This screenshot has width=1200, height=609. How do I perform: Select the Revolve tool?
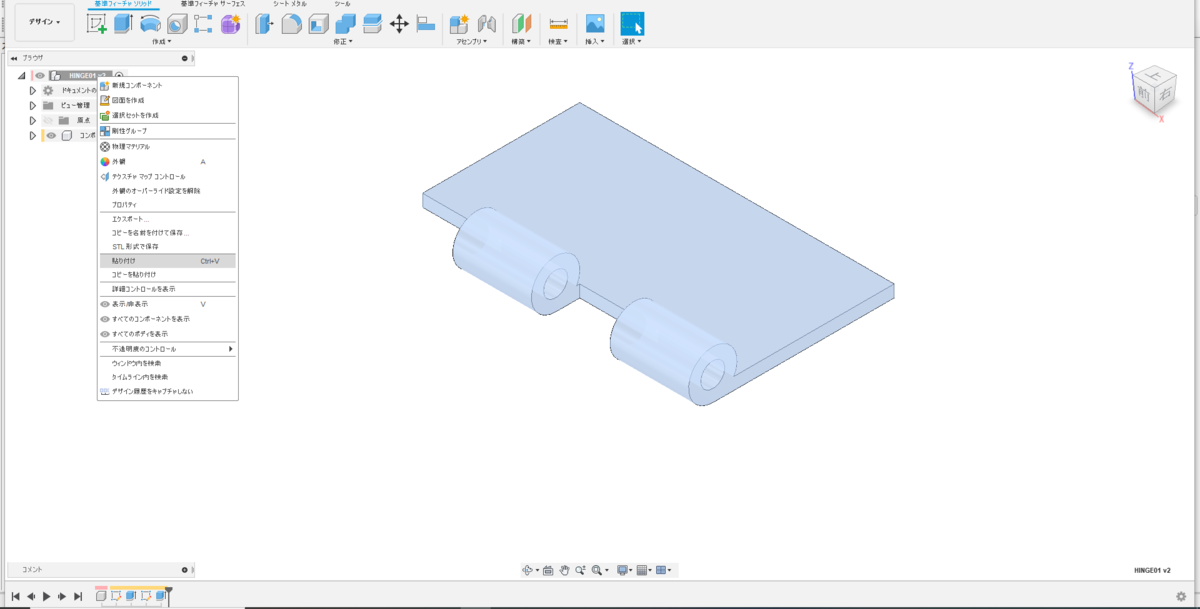pos(150,24)
